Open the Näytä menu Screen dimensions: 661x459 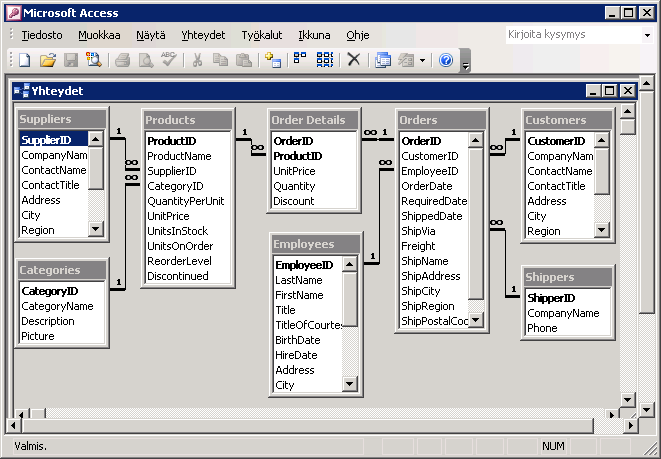coord(151,35)
